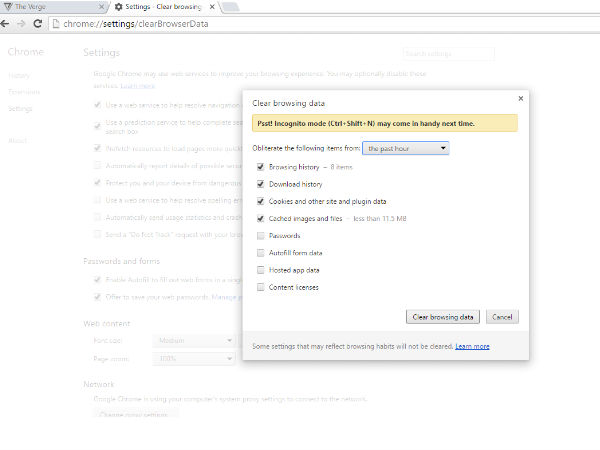Click the new tab button

tap(229, 7)
